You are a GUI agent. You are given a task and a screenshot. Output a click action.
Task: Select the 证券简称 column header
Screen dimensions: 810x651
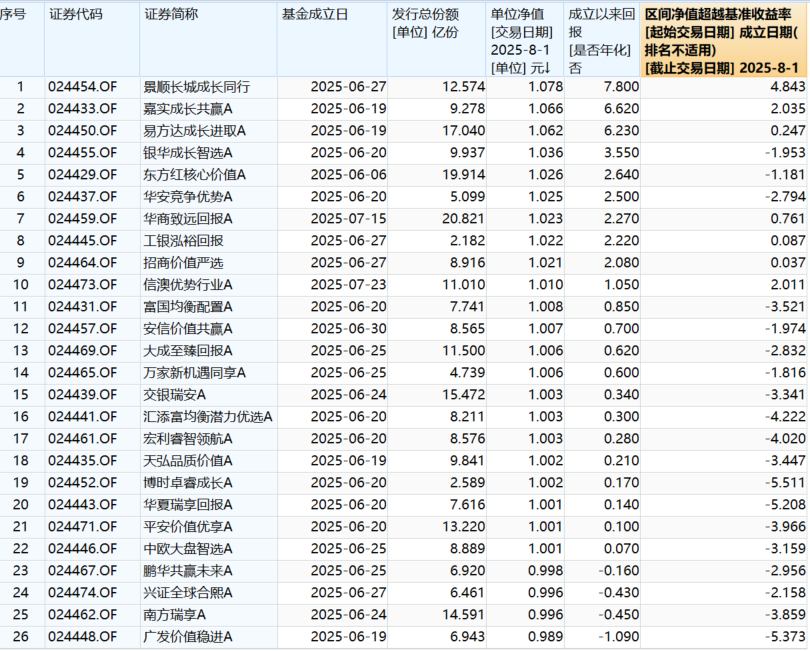[x=171, y=15]
